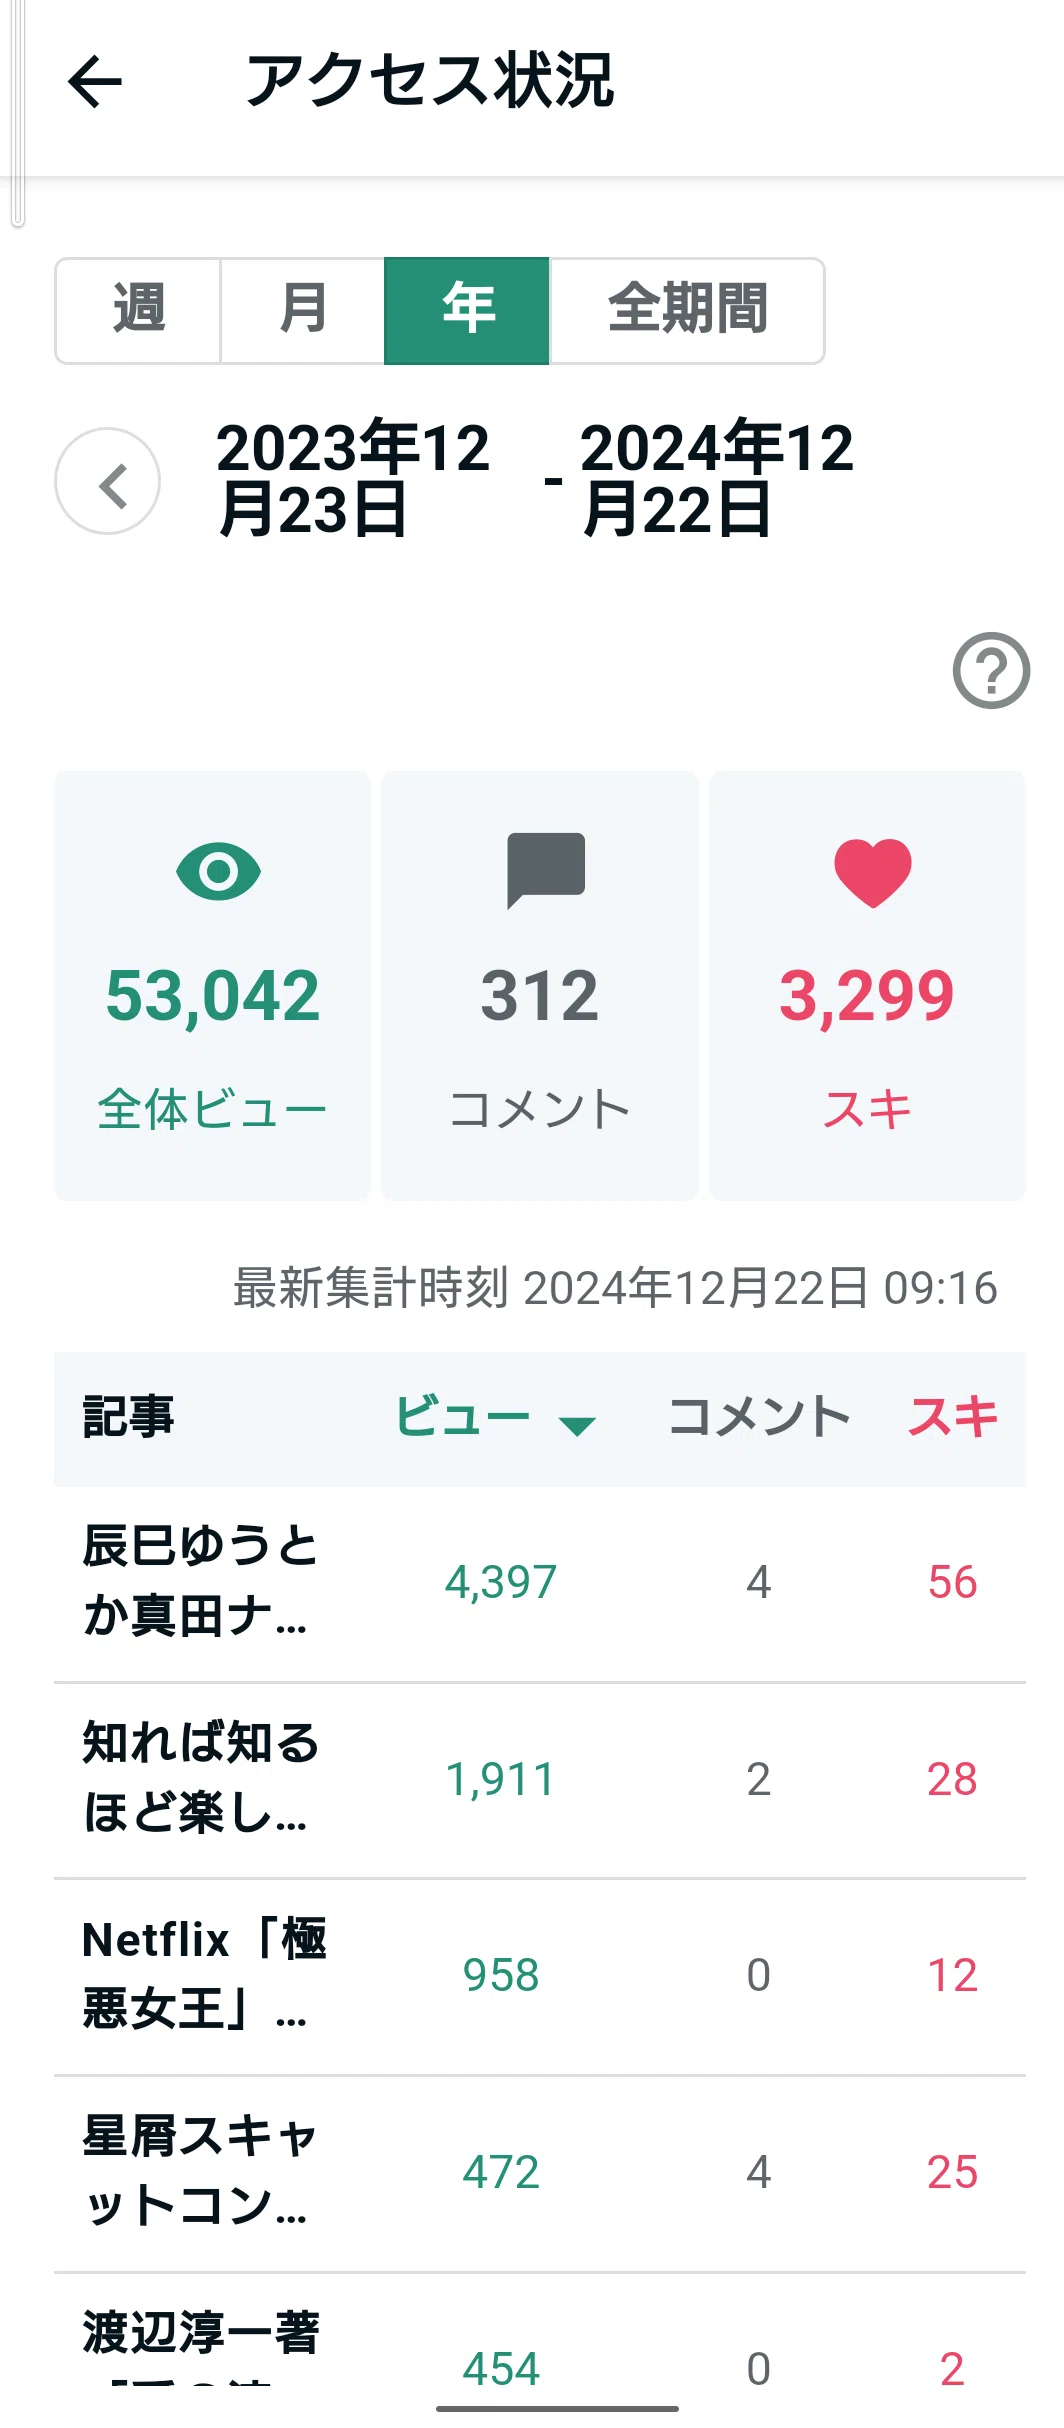Toggle sort arrow next to ビュー

577,1425
